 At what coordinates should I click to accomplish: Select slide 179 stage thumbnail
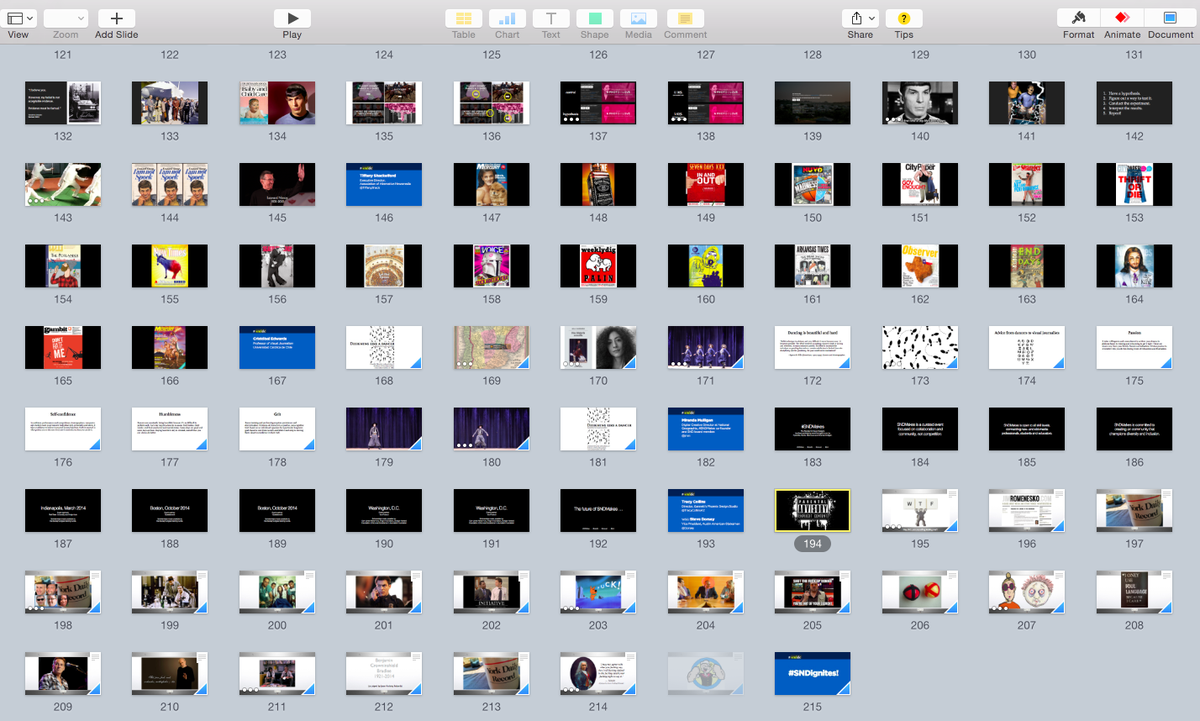coord(384,429)
